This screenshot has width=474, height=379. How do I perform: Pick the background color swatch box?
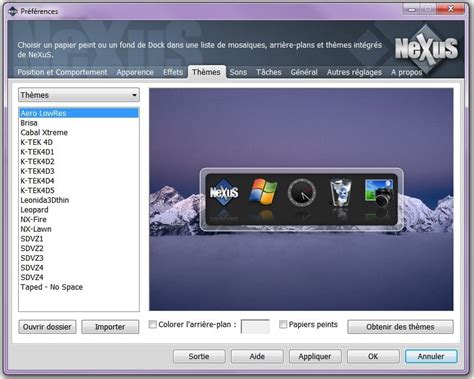[255, 326]
